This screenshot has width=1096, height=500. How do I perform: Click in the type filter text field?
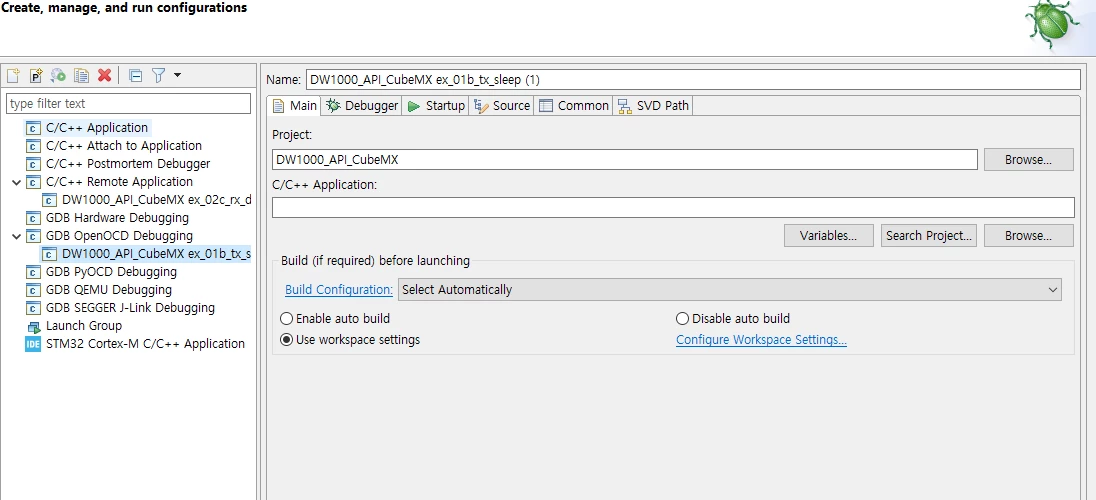tap(129, 103)
